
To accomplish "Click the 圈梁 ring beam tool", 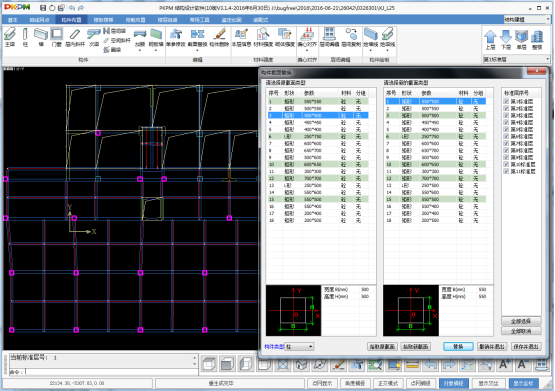I will [x=113, y=50].
